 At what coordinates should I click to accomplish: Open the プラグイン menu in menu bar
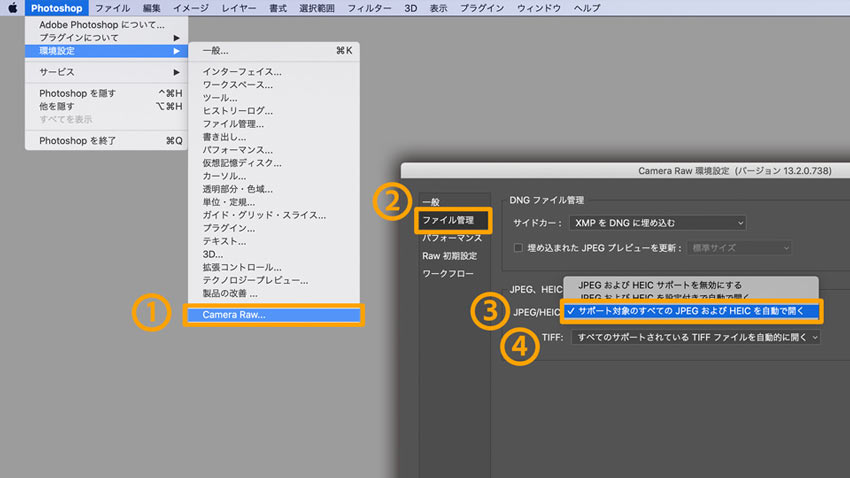tap(481, 8)
